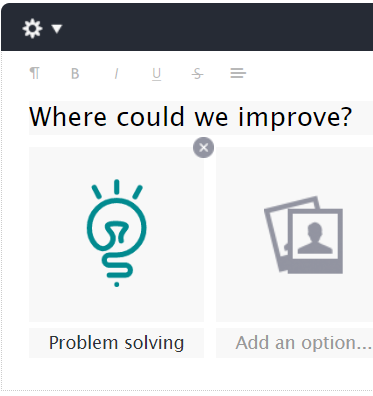The image size is (373, 396).
Task: Open the gear settings menu
Action: [32, 29]
